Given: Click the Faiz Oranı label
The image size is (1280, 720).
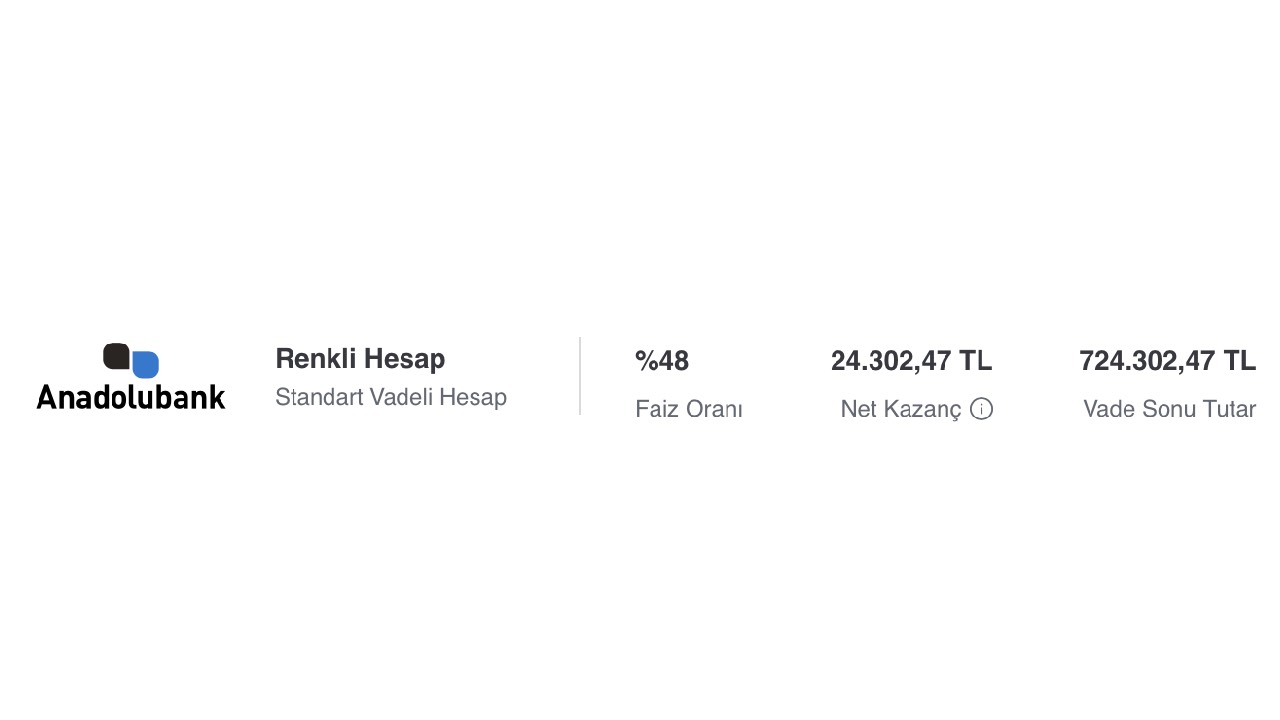Looking at the screenshot, I should 689,409.
